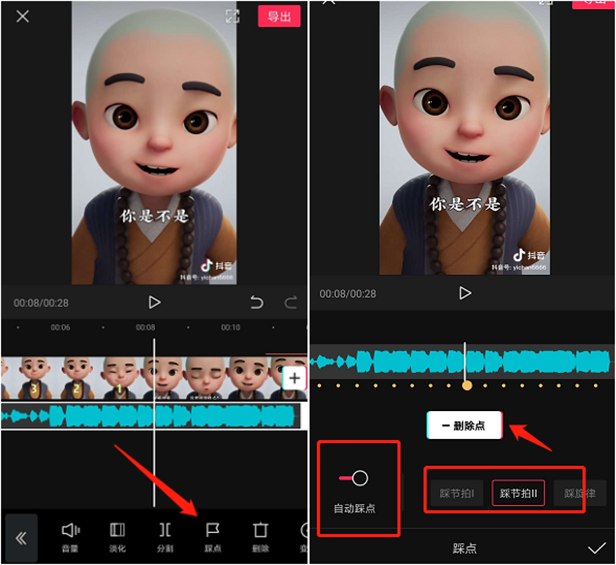Tap the 删除 delete trash icon
The height and width of the screenshot is (565, 616).
(260, 537)
